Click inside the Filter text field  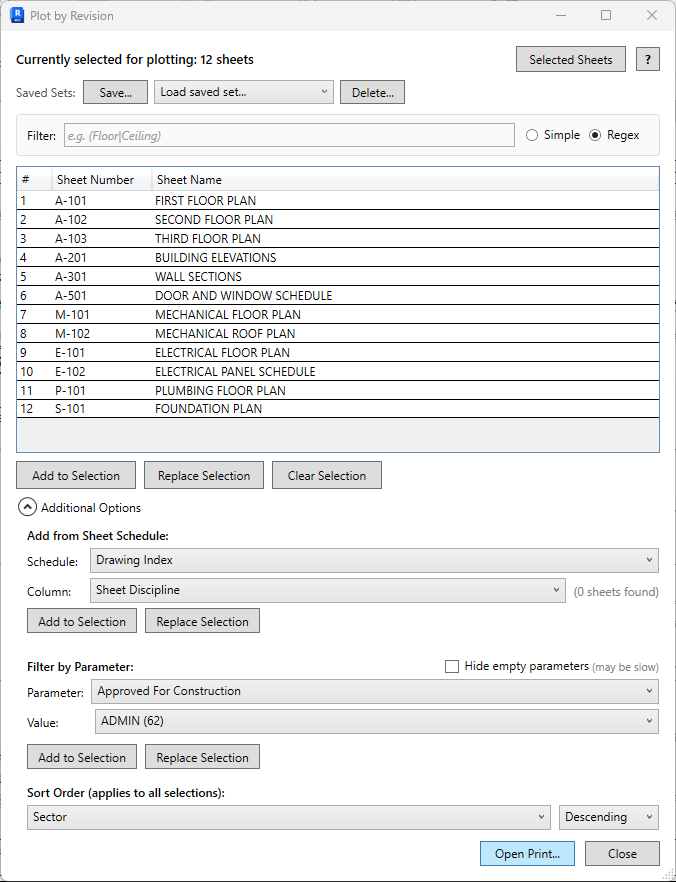tap(288, 135)
